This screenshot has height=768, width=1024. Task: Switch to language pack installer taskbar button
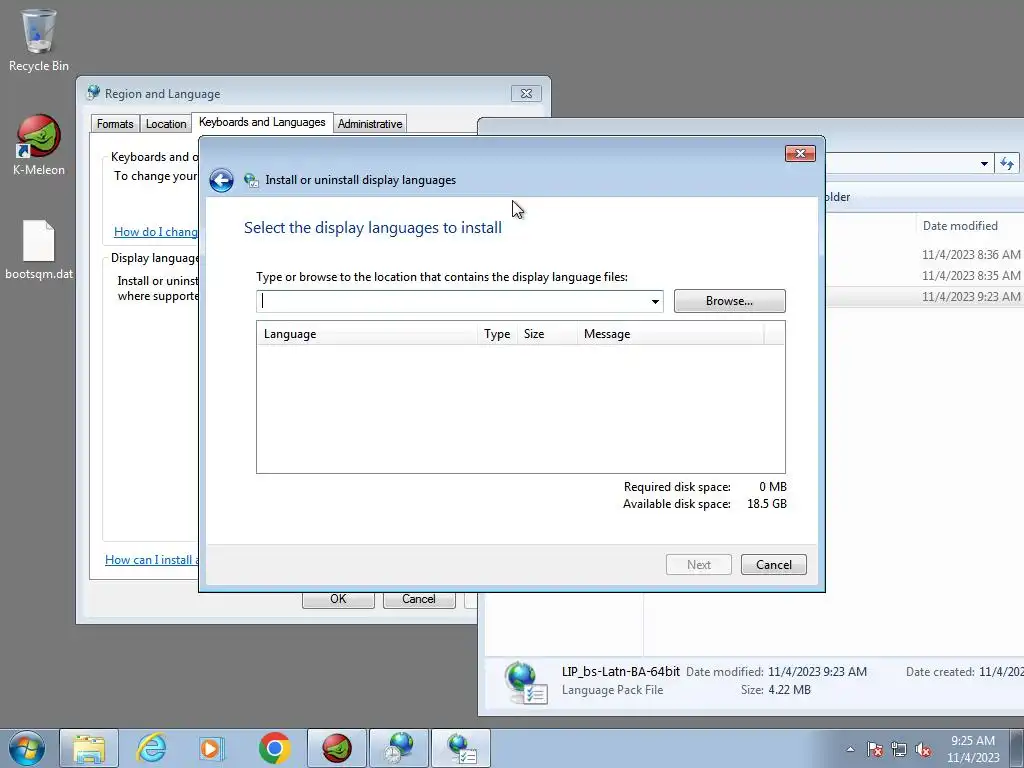coord(461,748)
